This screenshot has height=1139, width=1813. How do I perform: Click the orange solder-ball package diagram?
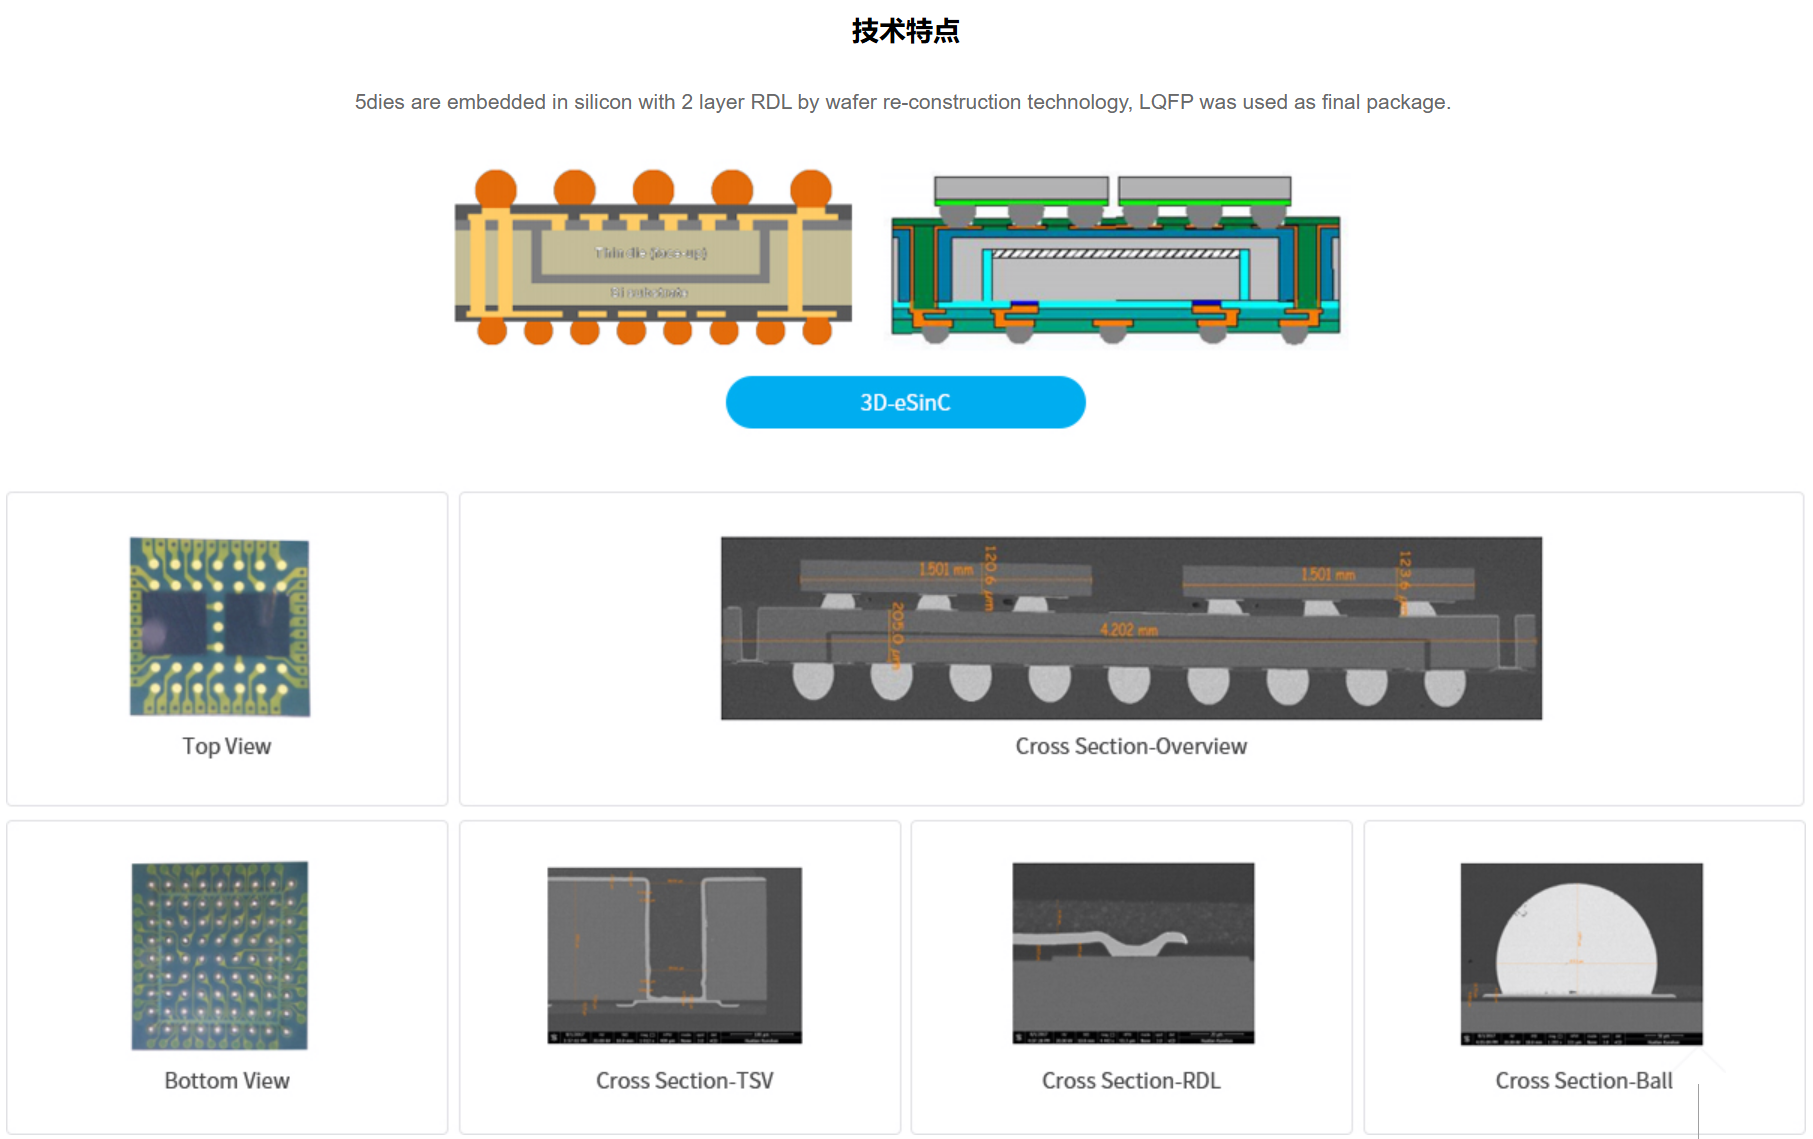pos(653,258)
